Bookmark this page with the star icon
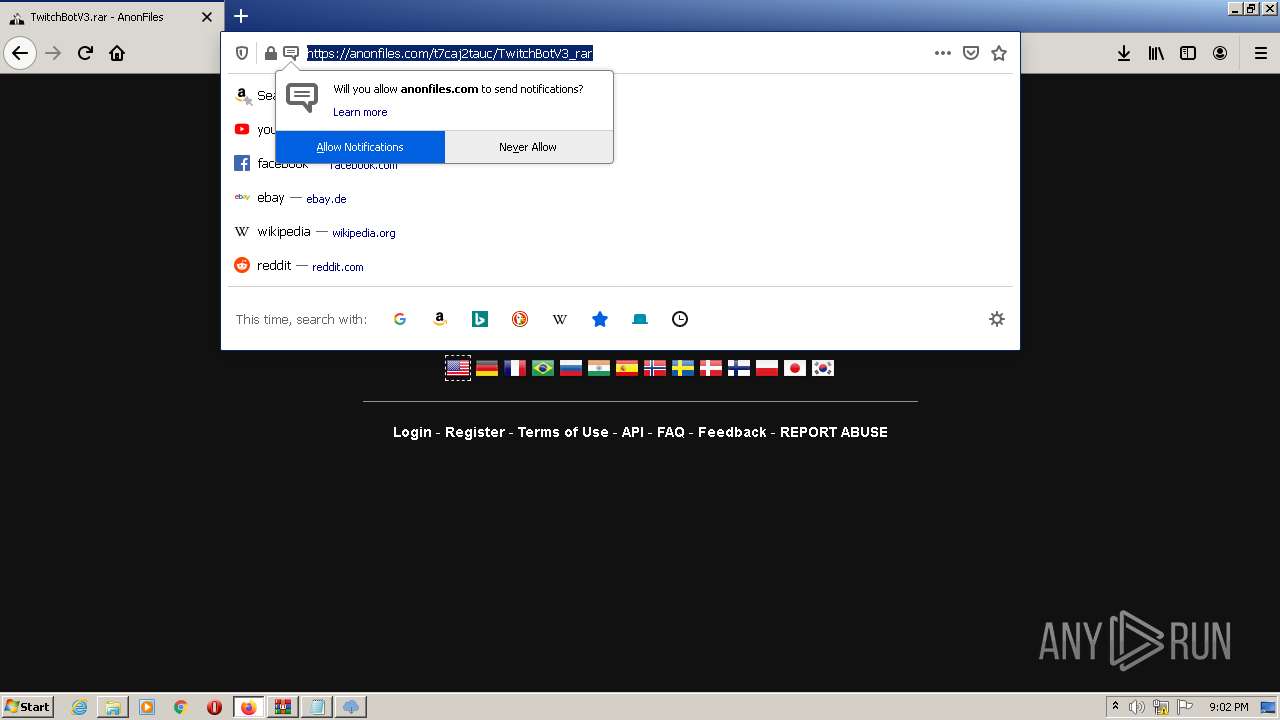The image size is (1280, 720). pos(999,53)
